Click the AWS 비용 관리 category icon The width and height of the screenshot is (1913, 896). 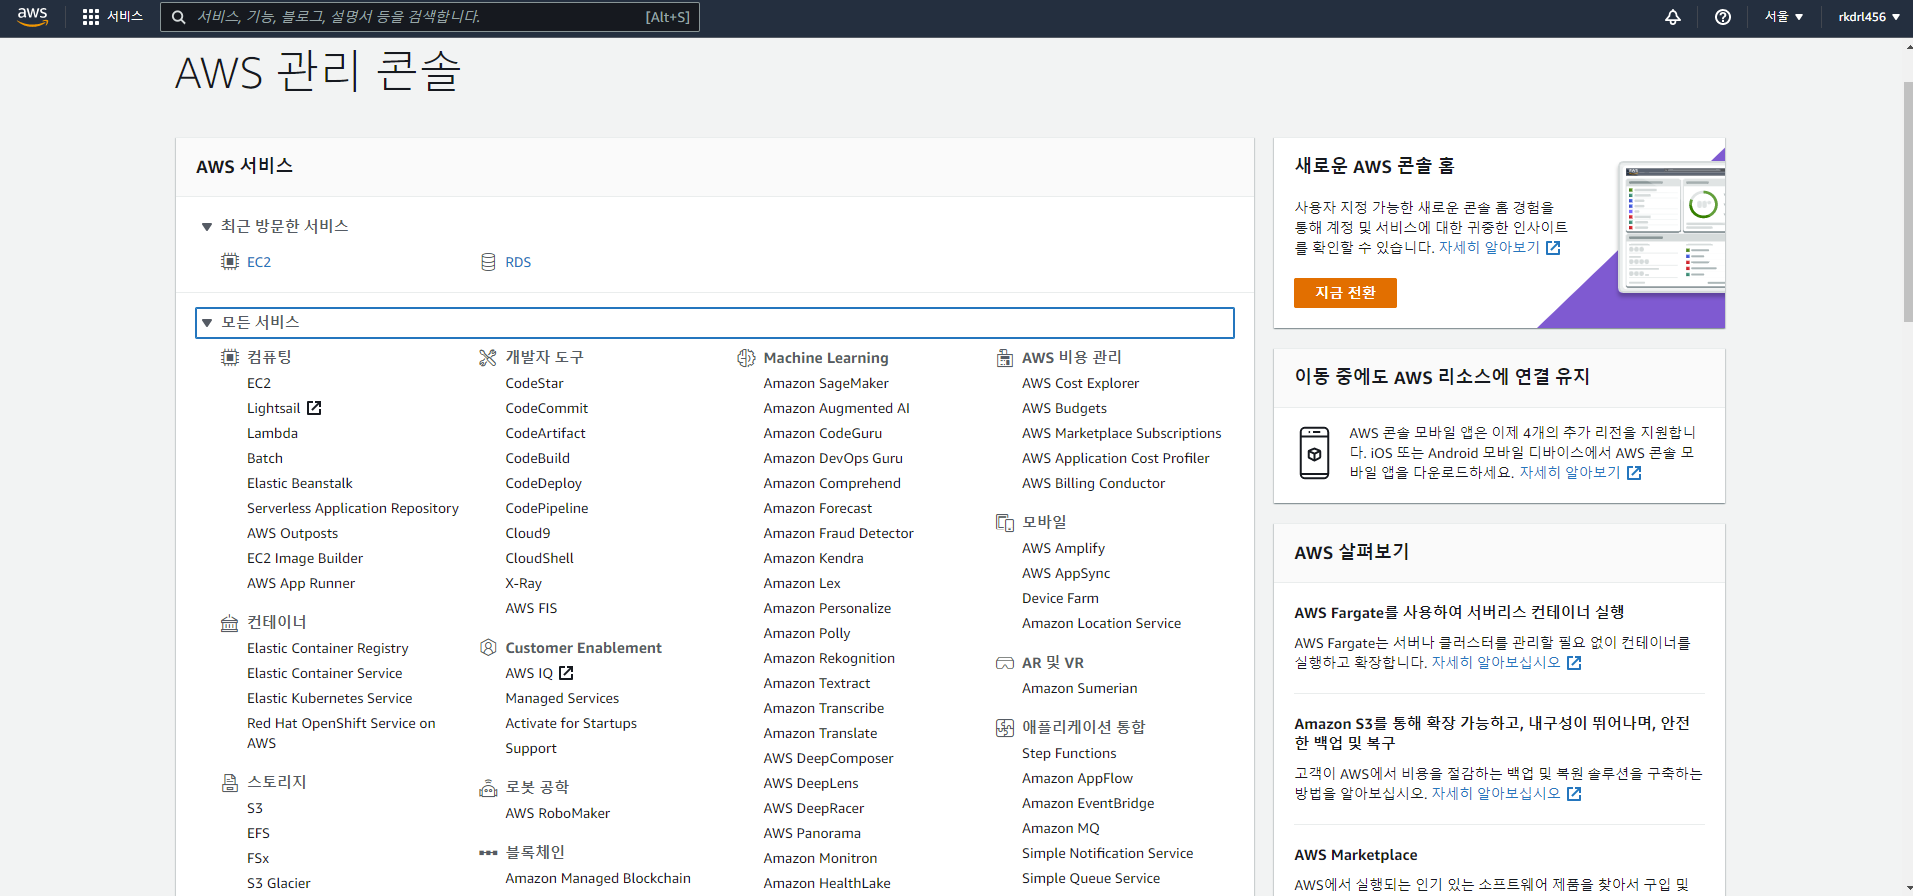coord(1005,358)
